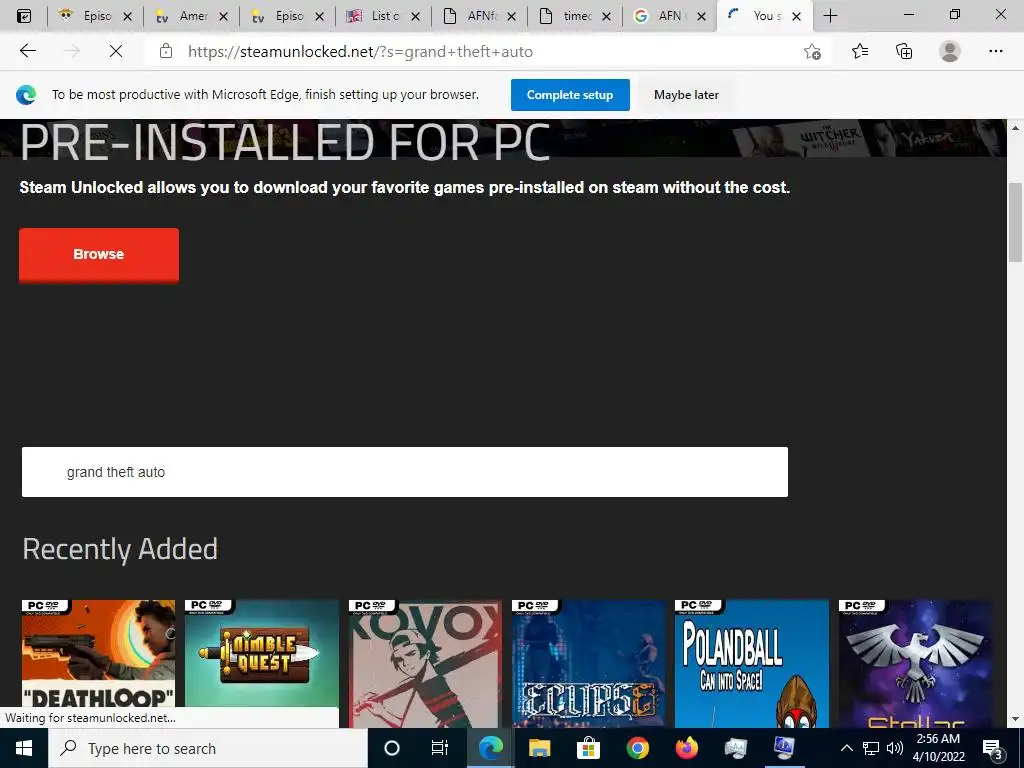This screenshot has width=1024, height=768.
Task: Open Polandball Can Into Space thumbnail
Action: tap(752, 662)
